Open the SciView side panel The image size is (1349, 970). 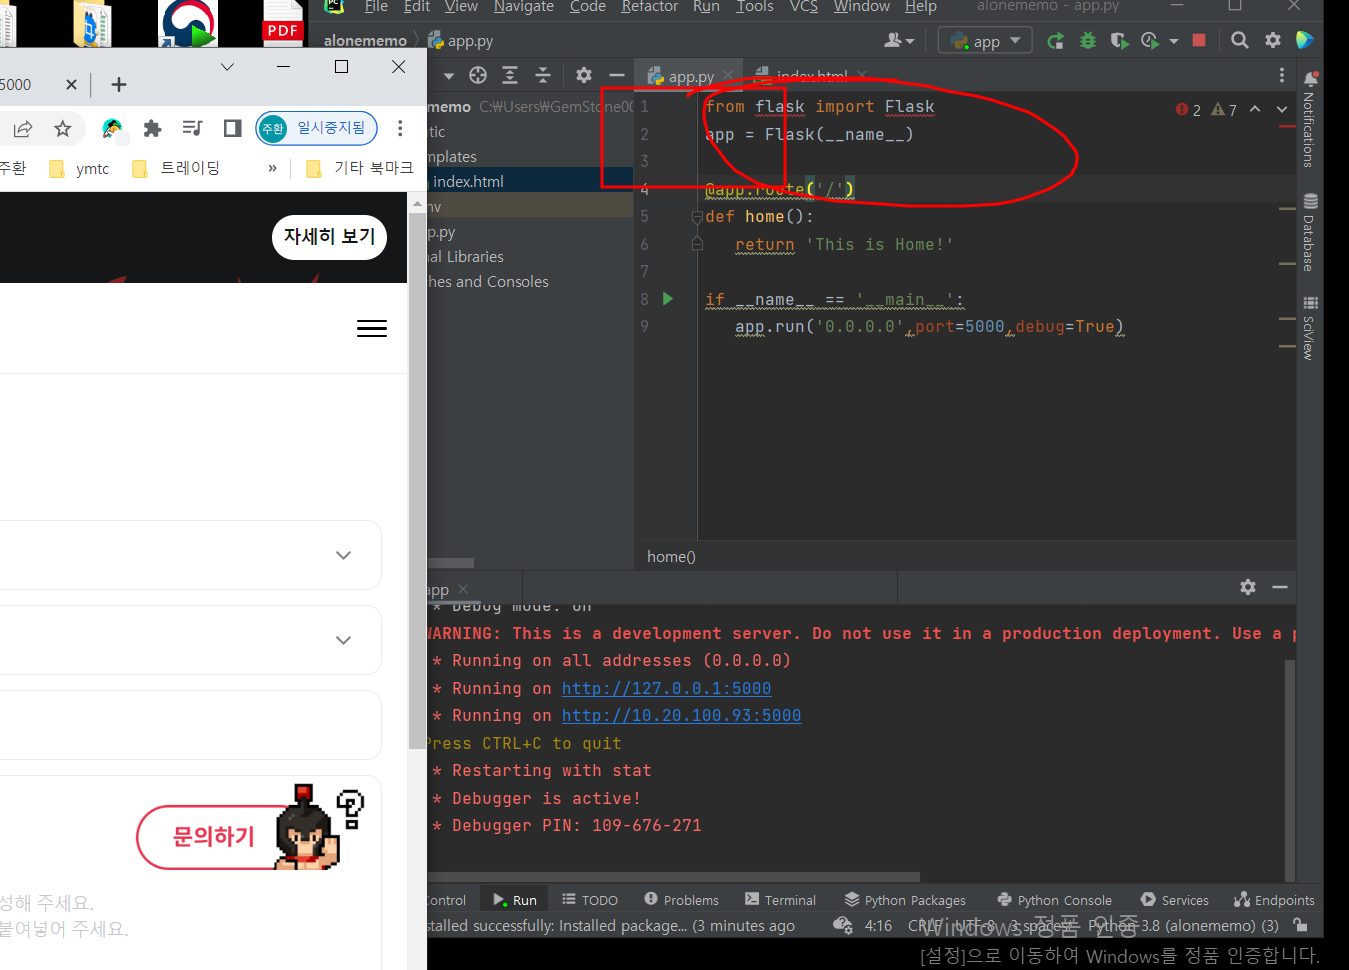pos(1310,328)
